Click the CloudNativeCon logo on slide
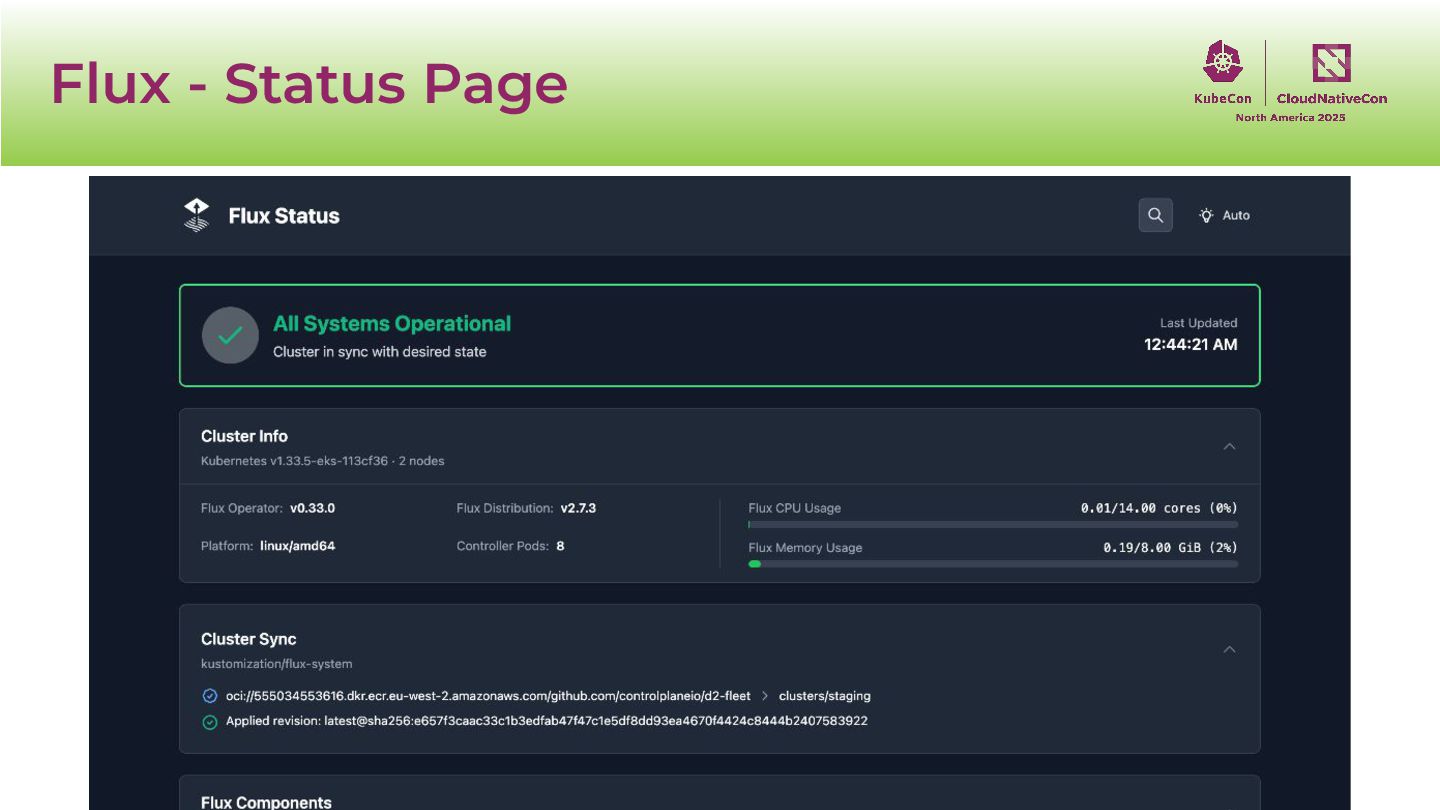Viewport: 1440px width, 810px height. point(1332,74)
